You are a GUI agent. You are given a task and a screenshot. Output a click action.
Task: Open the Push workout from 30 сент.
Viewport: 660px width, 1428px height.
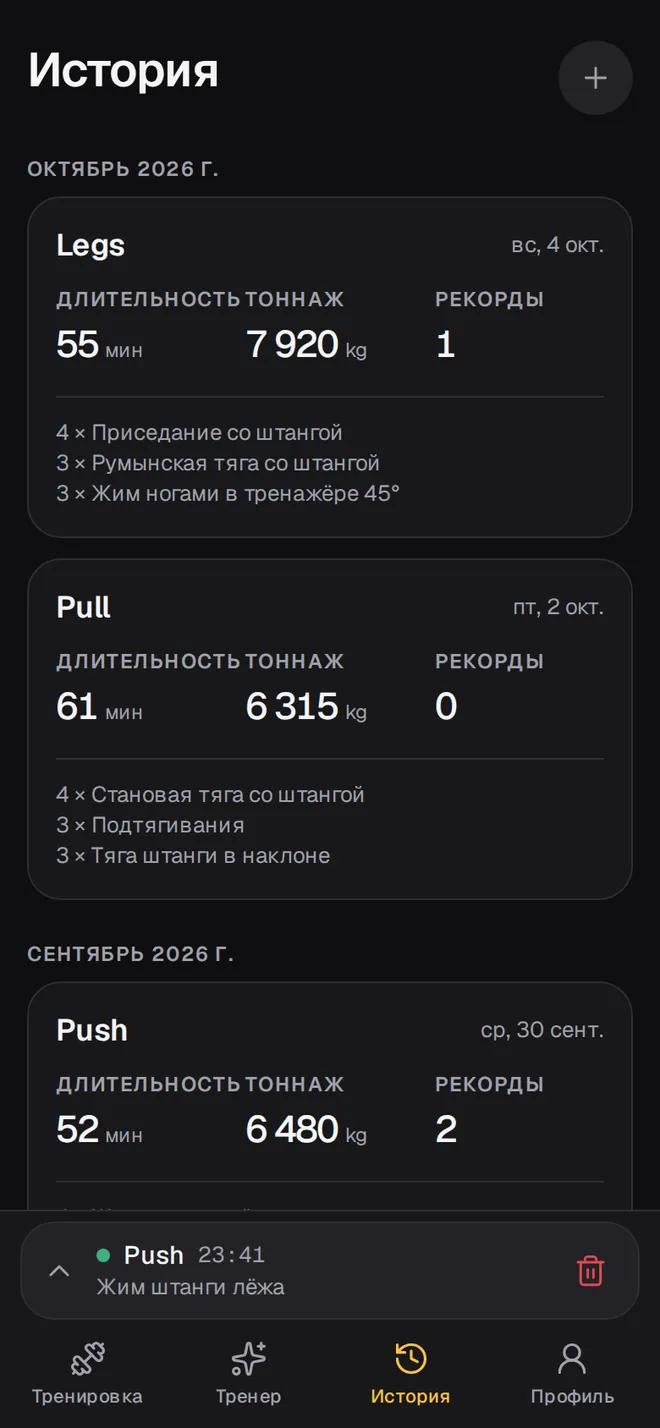click(330, 1097)
